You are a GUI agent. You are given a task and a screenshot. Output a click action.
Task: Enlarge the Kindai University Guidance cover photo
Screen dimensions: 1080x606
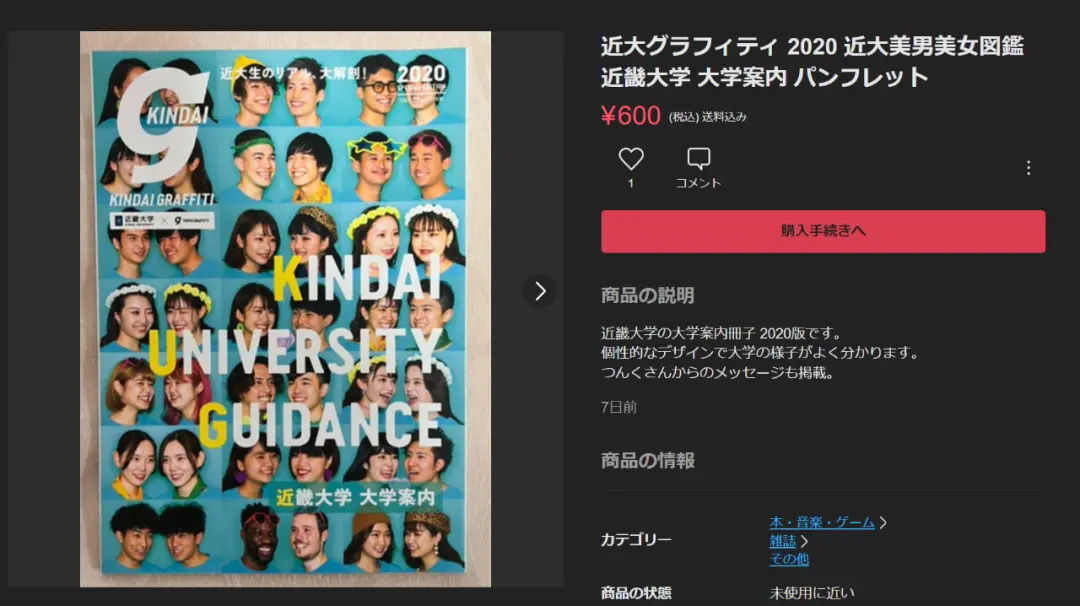pyautogui.click(x=285, y=309)
